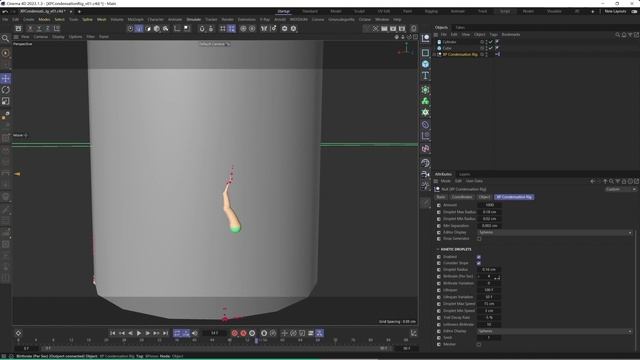Switch to the Objects tab
640x360 pixels.
tap(441, 27)
